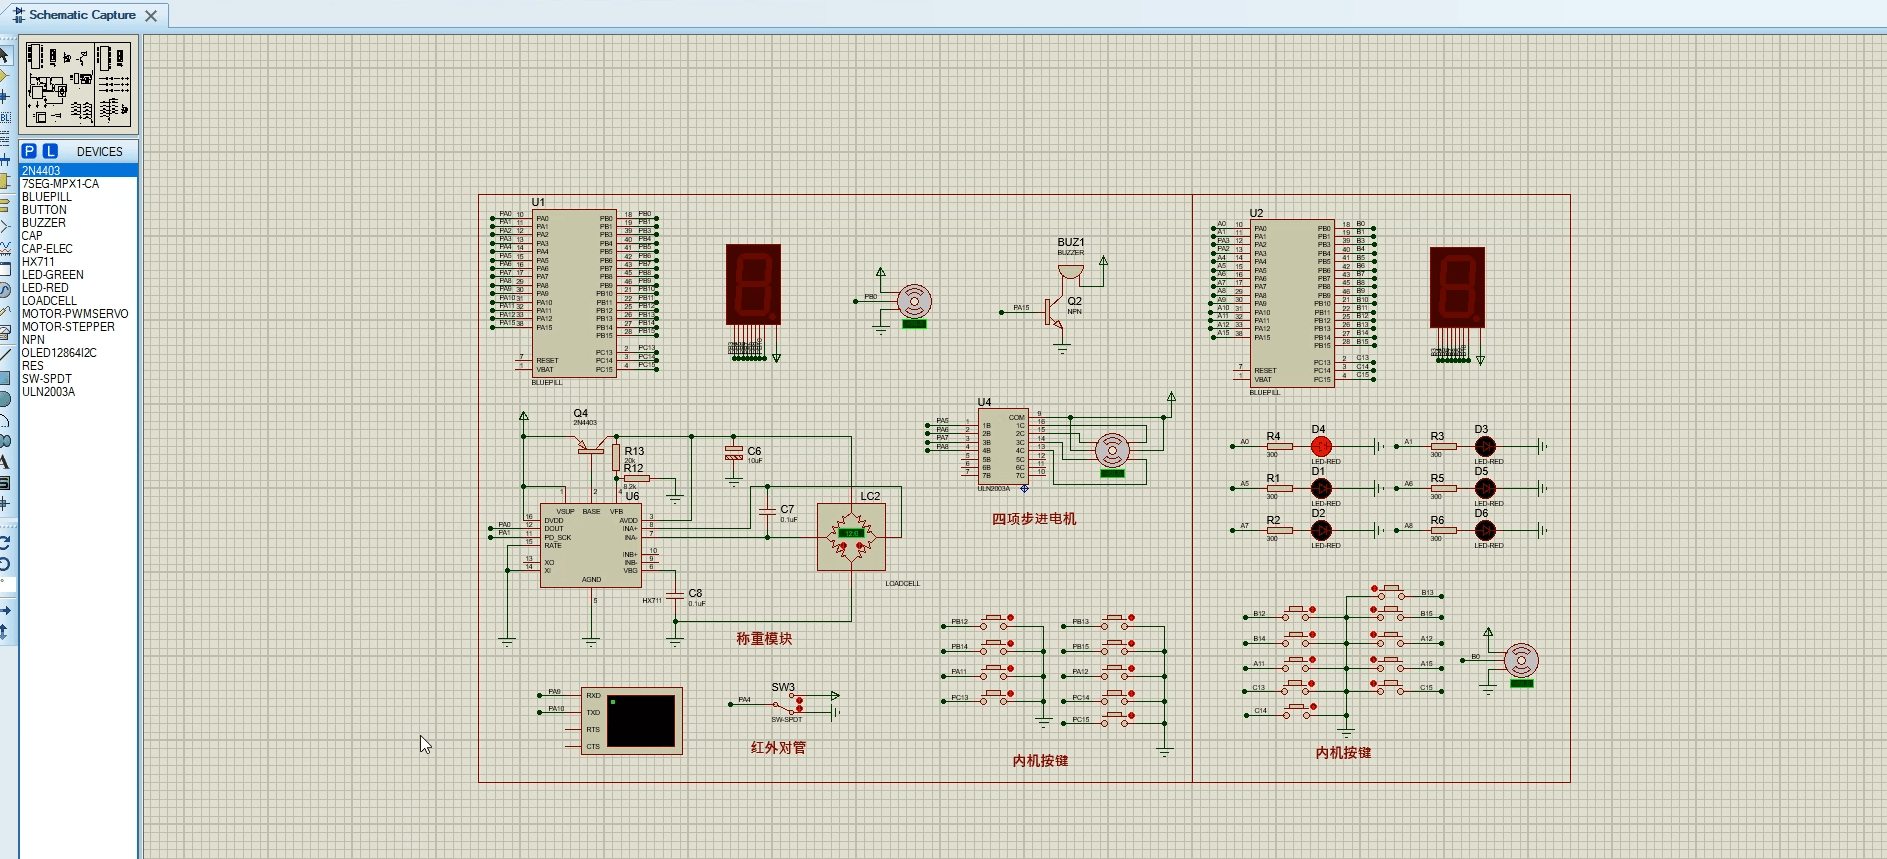Click the lit red LED D4
This screenshot has height=859, width=1887.
pos(1321,446)
